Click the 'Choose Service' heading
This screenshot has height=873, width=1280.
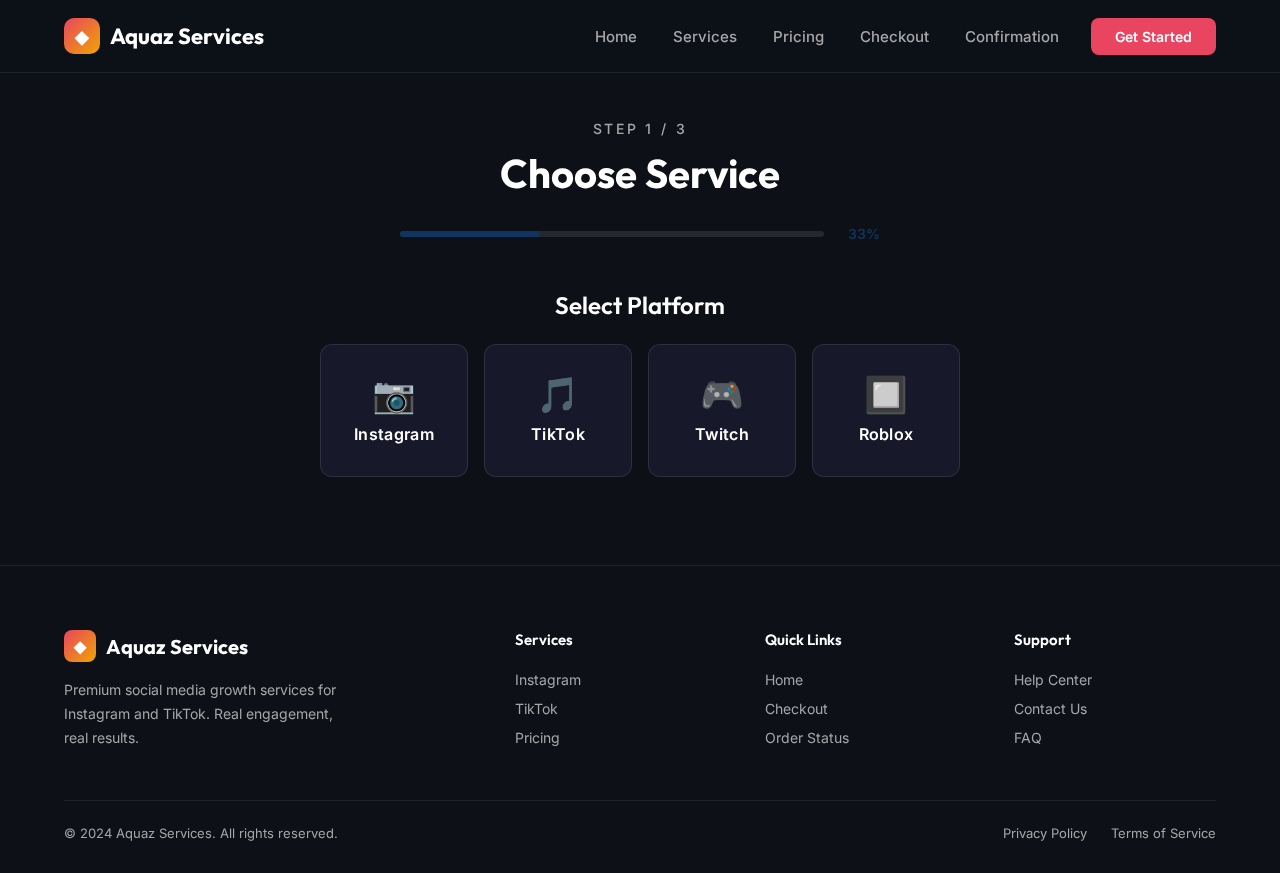pyautogui.click(x=640, y=174)
